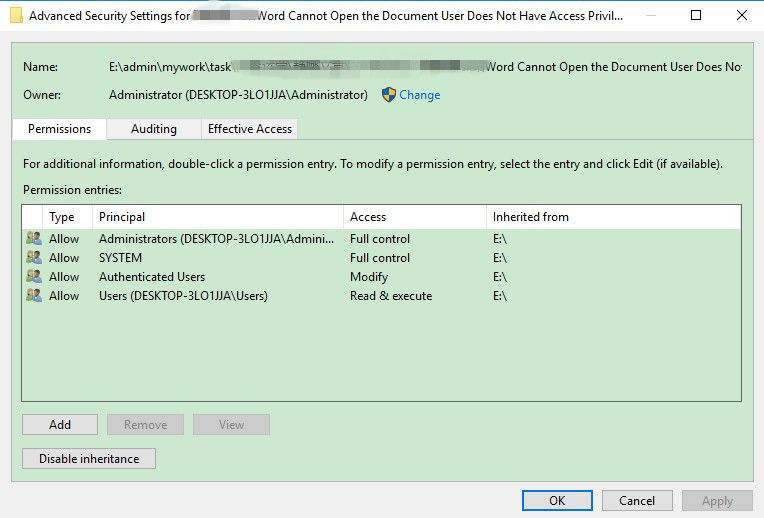Select the SYSTEM permission entry
This screenshot has width=764, height=518.
click(381, 258)
